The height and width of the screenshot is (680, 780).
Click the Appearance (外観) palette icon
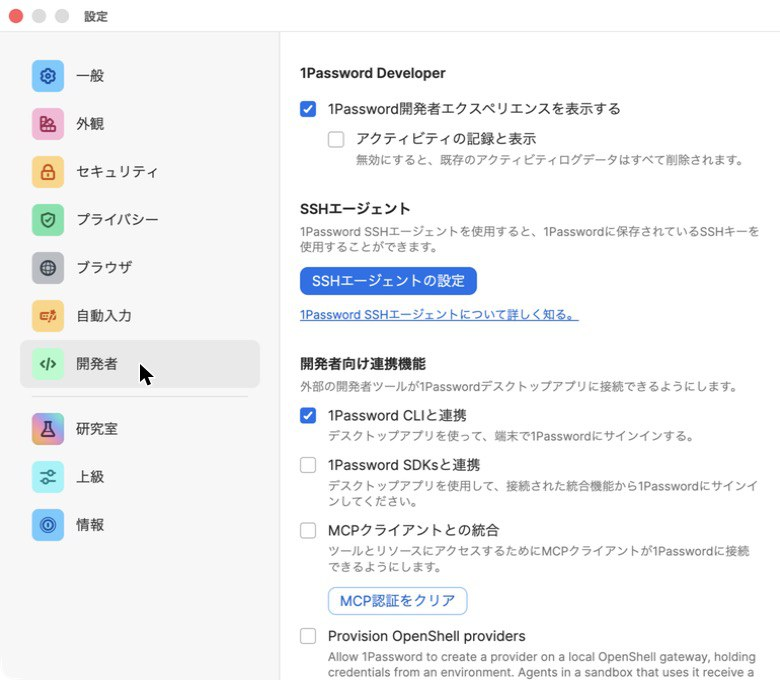48,124
